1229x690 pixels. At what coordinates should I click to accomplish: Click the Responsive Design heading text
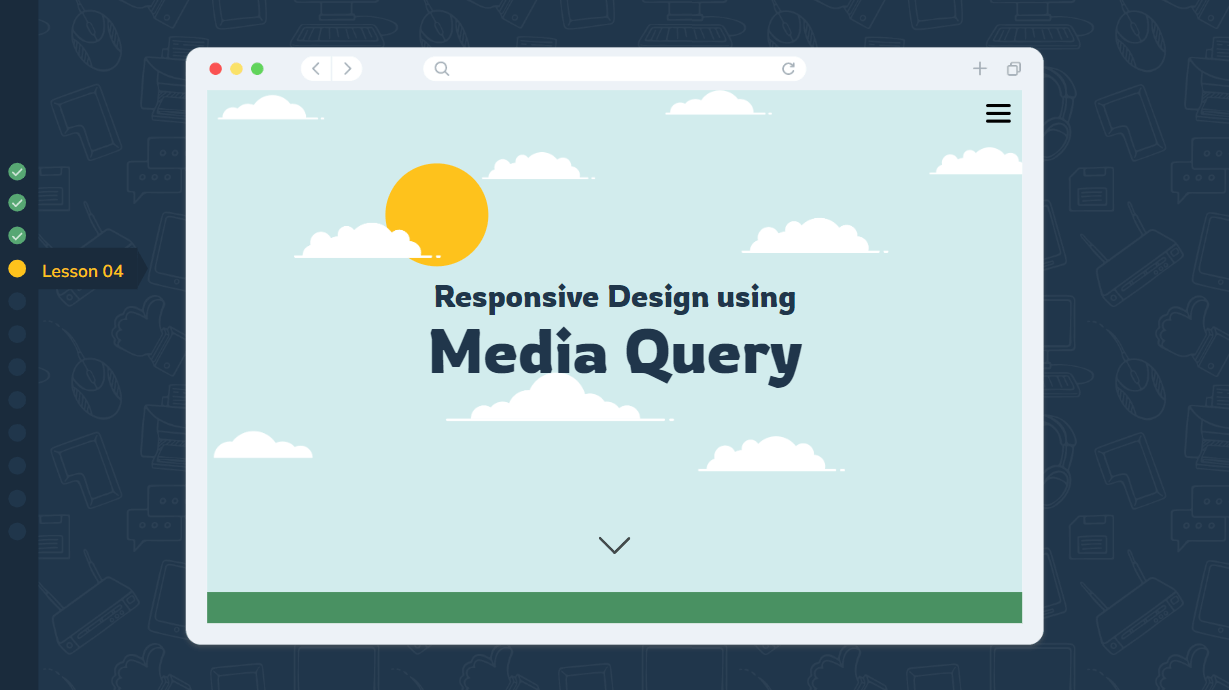pyautogui.click(x=613, y=297)
